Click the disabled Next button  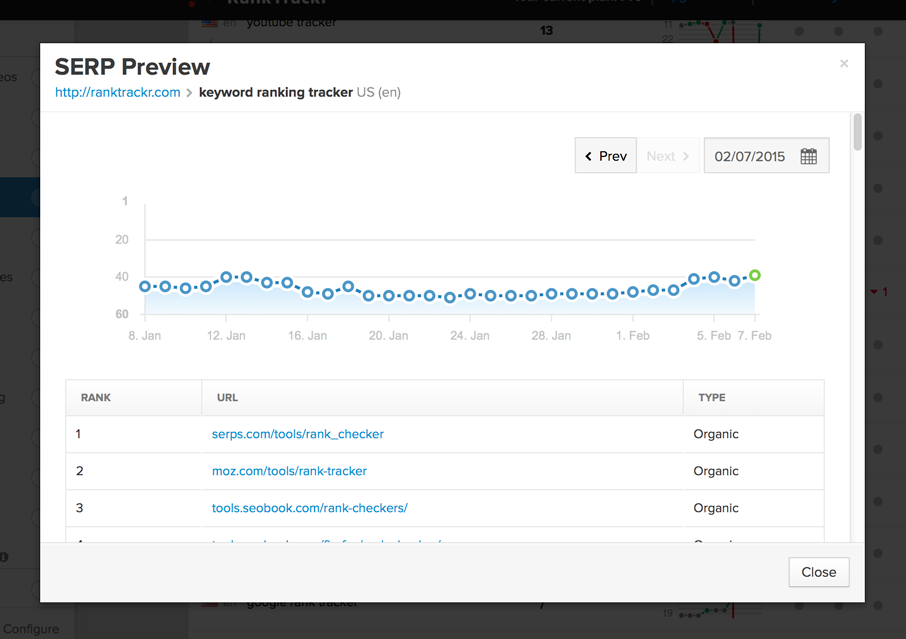tap(668, 155)
